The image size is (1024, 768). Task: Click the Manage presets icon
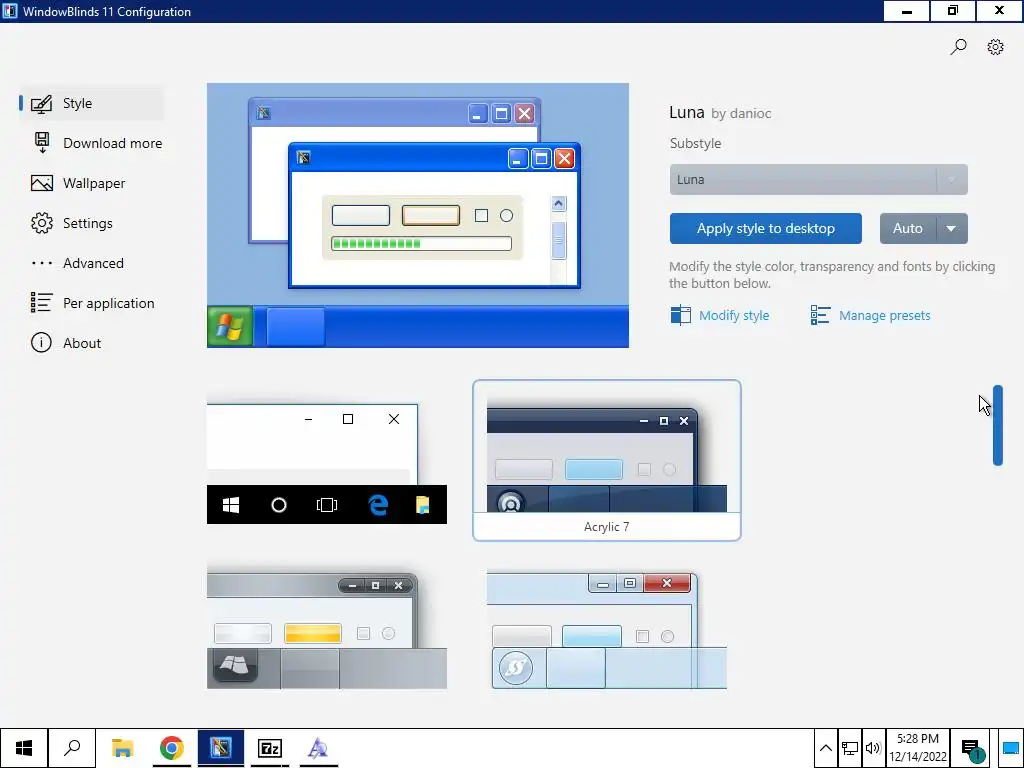pos(820,315)
